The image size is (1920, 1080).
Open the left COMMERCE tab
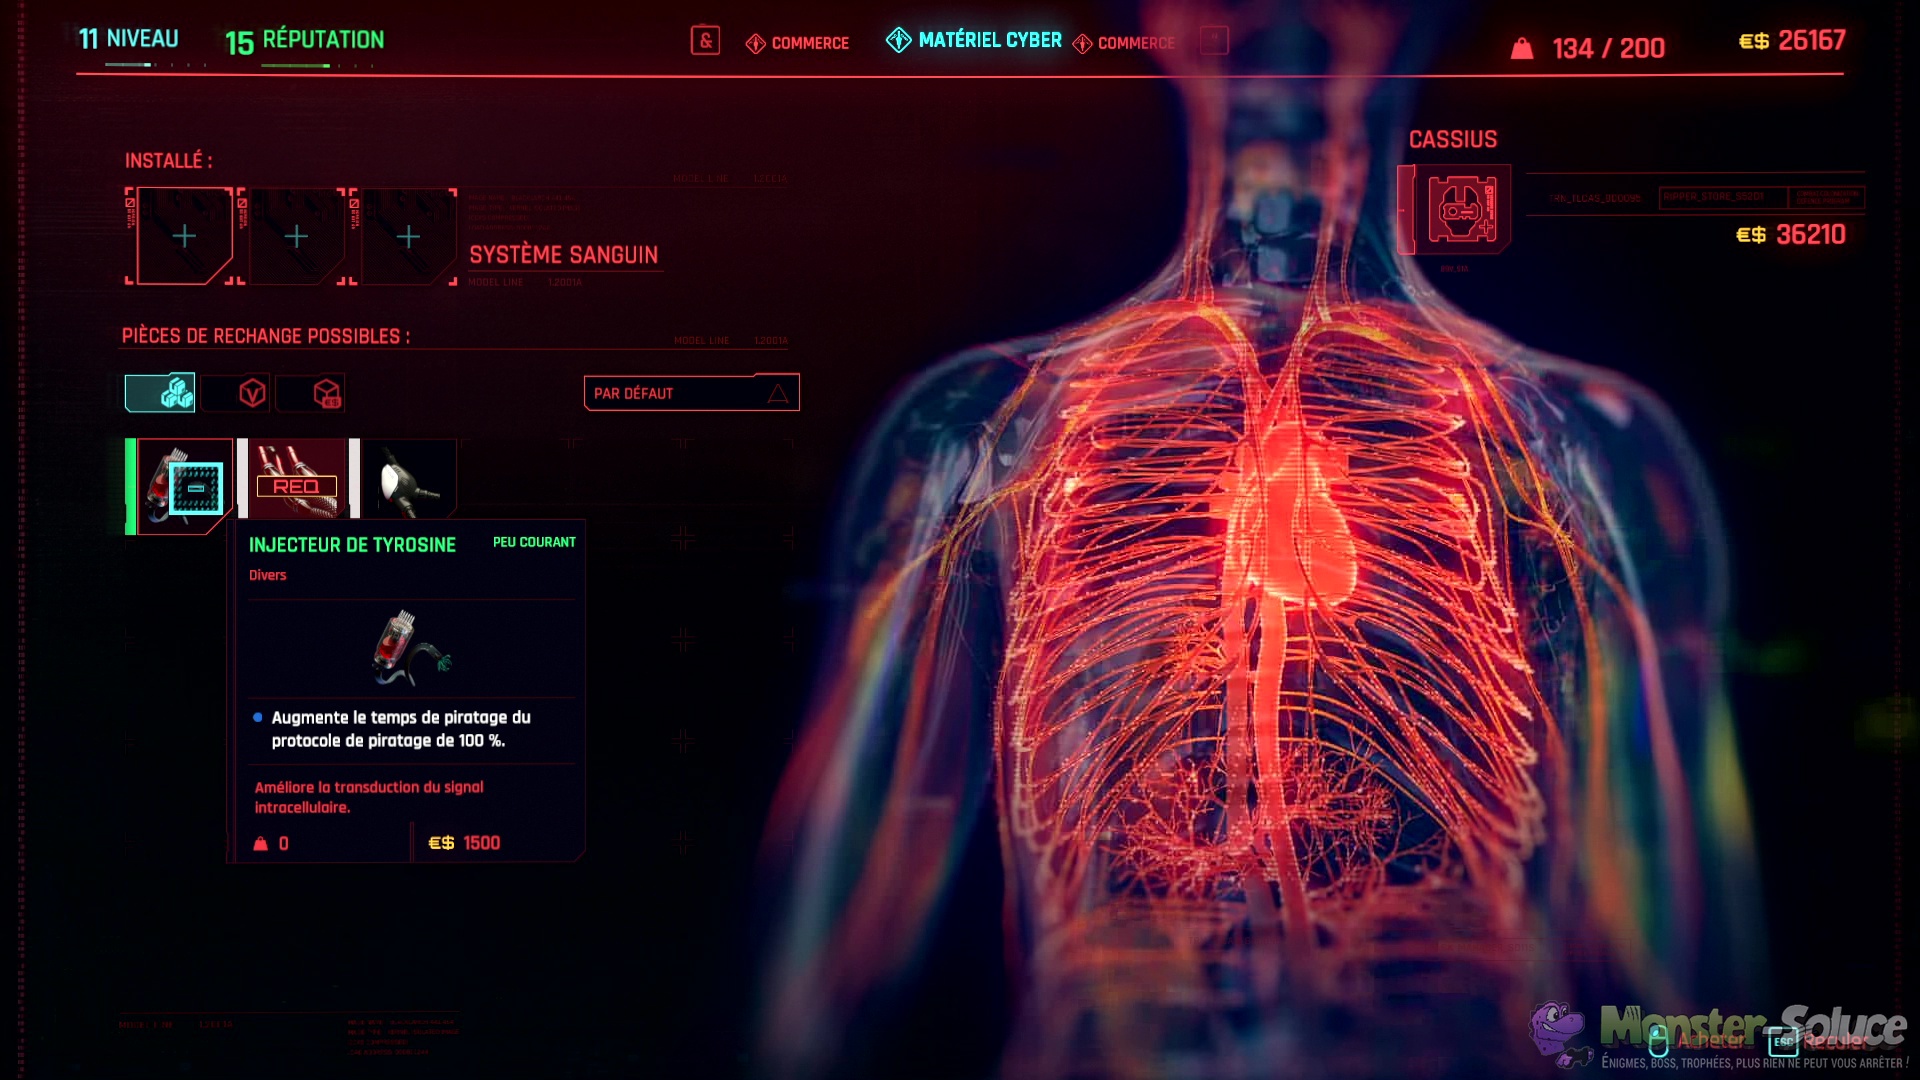pyautogui.click(x=797, y=43)
